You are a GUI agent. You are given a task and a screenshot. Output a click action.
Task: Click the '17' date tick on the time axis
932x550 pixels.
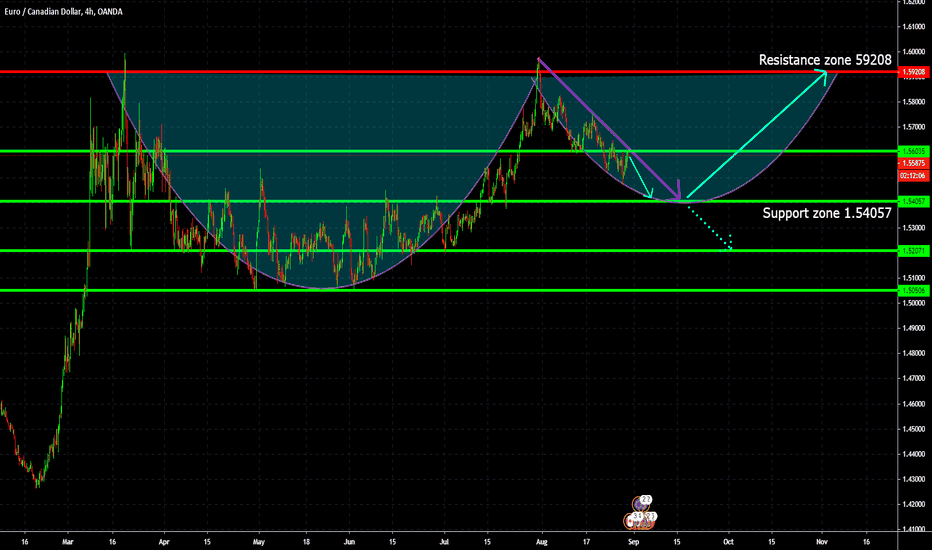[x=586, y=542]
